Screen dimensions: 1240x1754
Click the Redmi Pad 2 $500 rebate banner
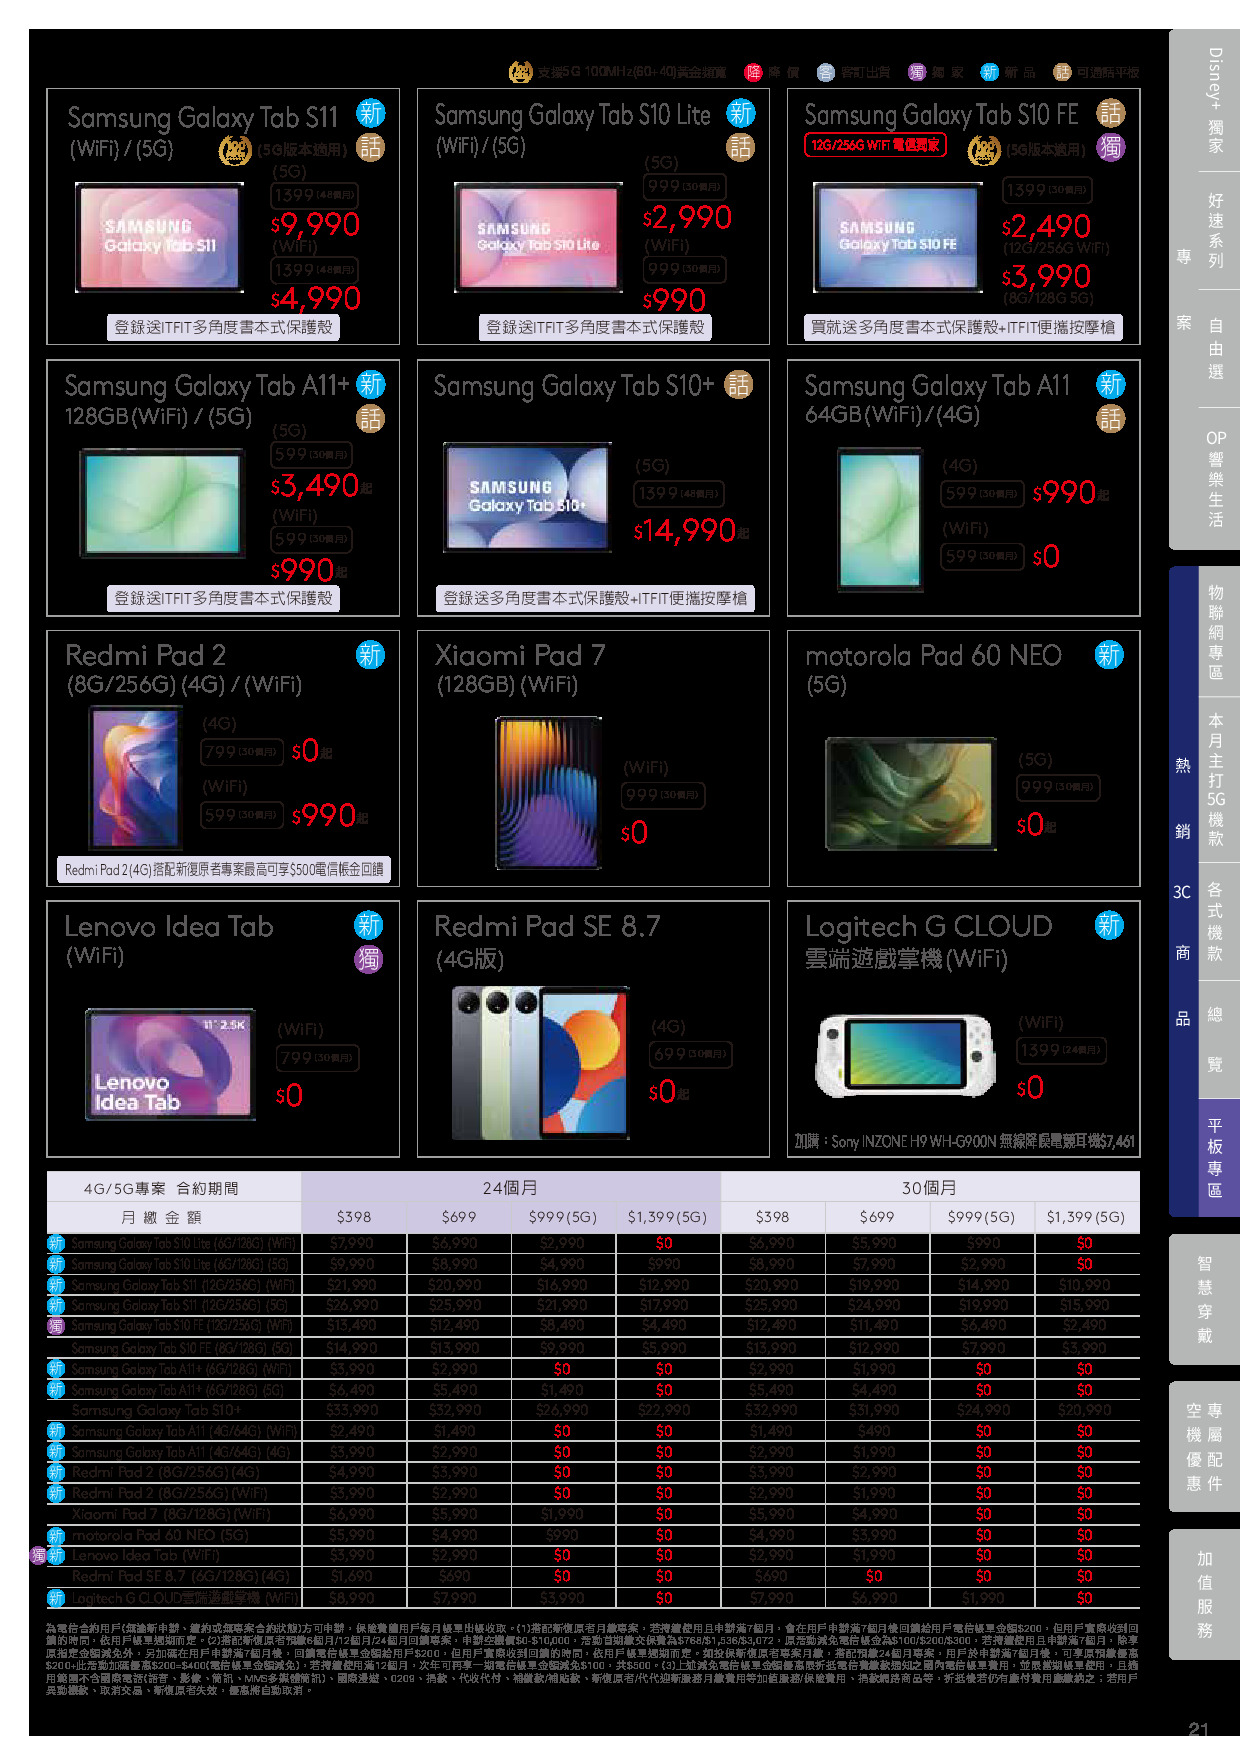pyautogui.click(x=223, y=869)
